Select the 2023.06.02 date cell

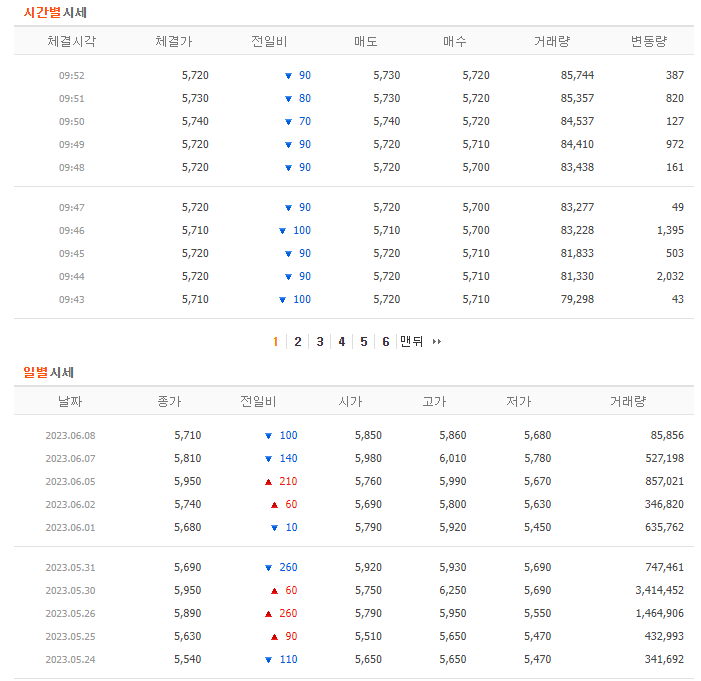coord(70,505)
